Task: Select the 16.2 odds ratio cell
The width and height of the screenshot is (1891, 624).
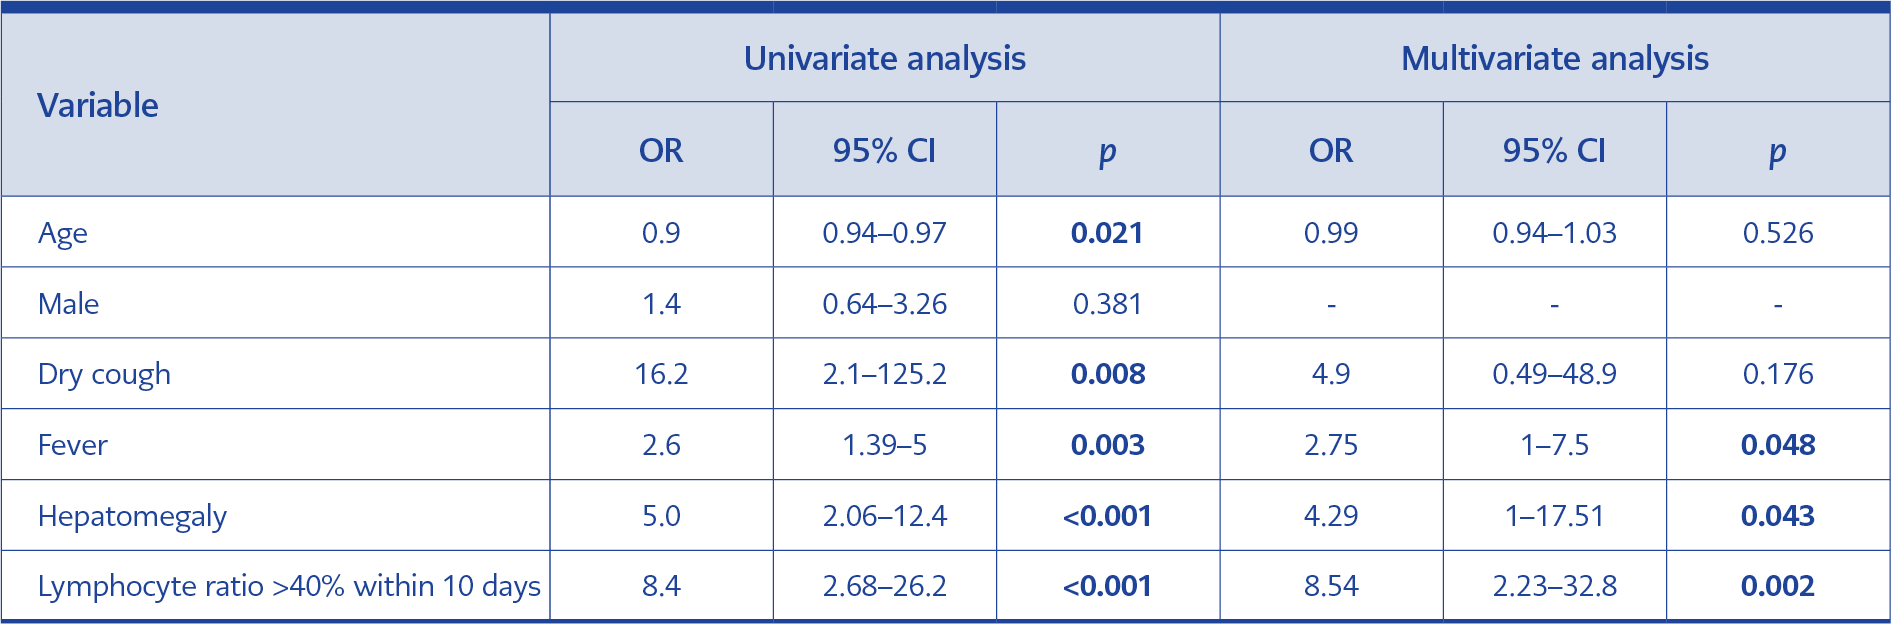Action: (661, 374)
